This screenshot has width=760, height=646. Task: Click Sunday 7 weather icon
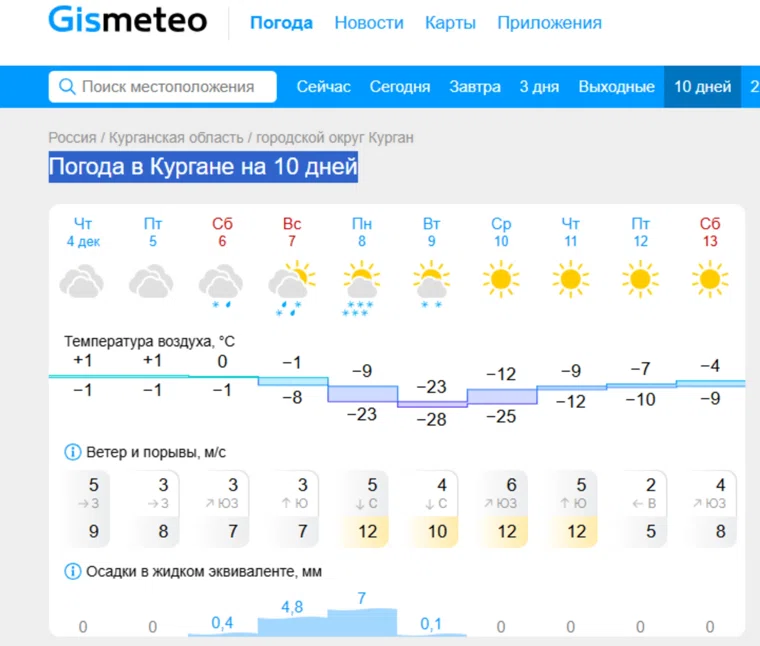click(x=292, y=285)
